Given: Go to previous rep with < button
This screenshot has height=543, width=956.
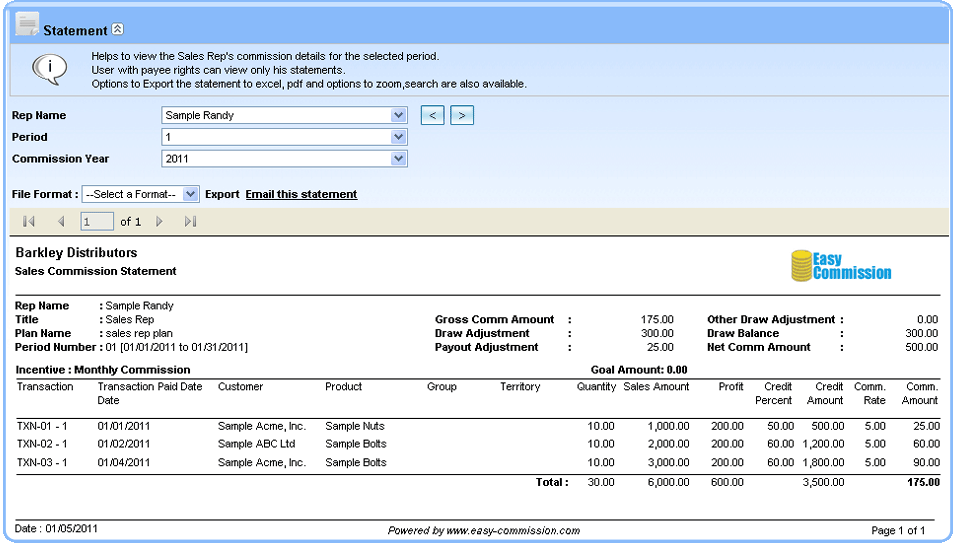Looking at the screenshot, I should (432, 115).
